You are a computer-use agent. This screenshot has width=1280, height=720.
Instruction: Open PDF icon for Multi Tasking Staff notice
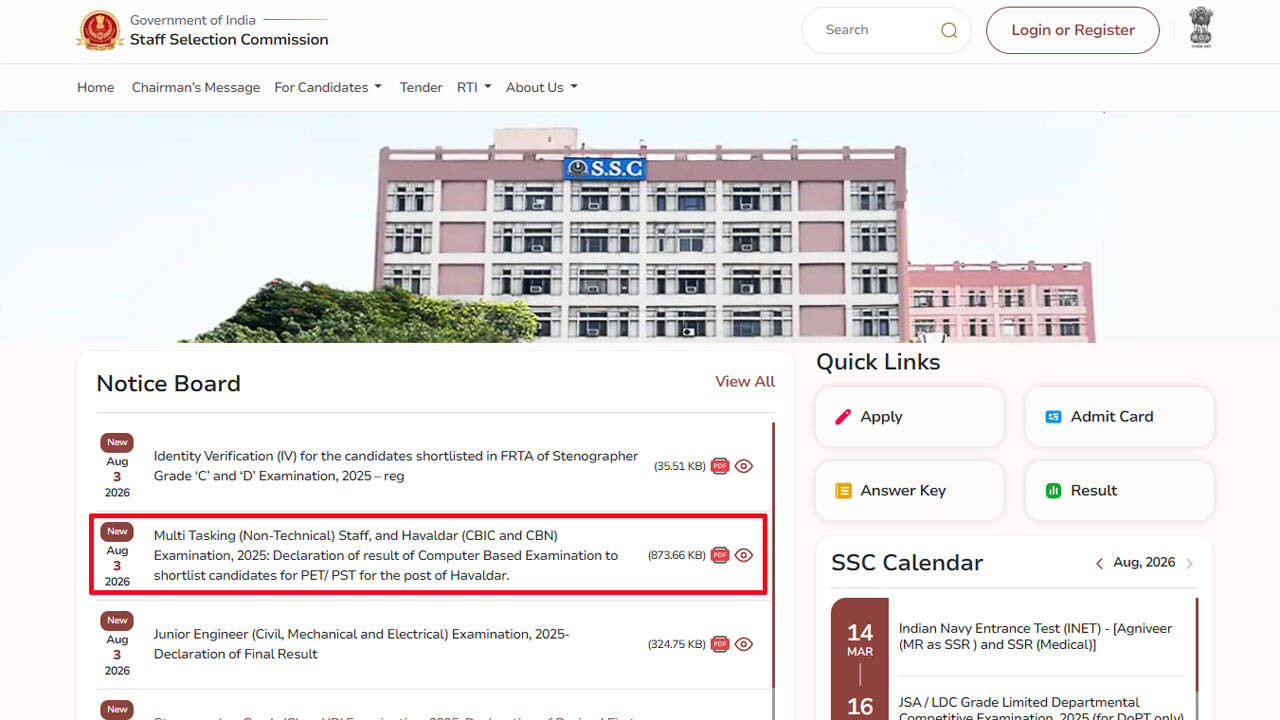coord(720,555)
